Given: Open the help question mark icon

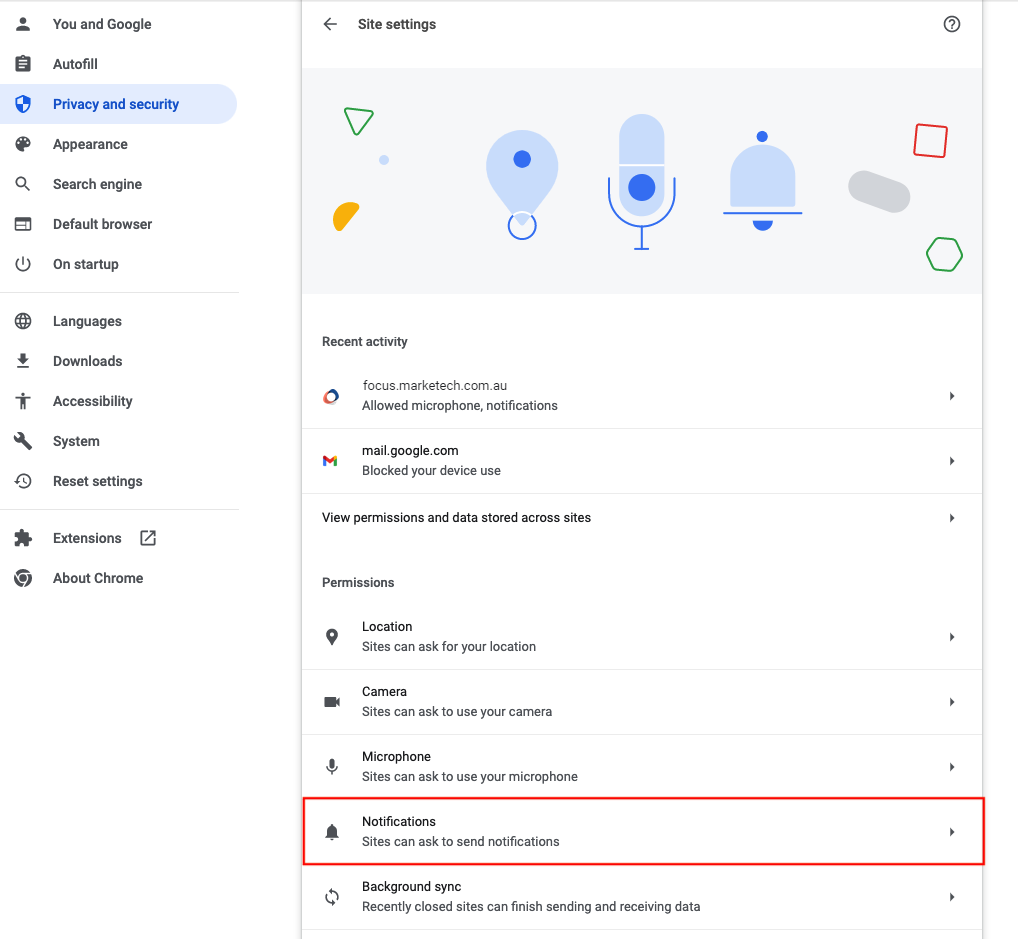Looking at the screenshot, I should point(951,24).
